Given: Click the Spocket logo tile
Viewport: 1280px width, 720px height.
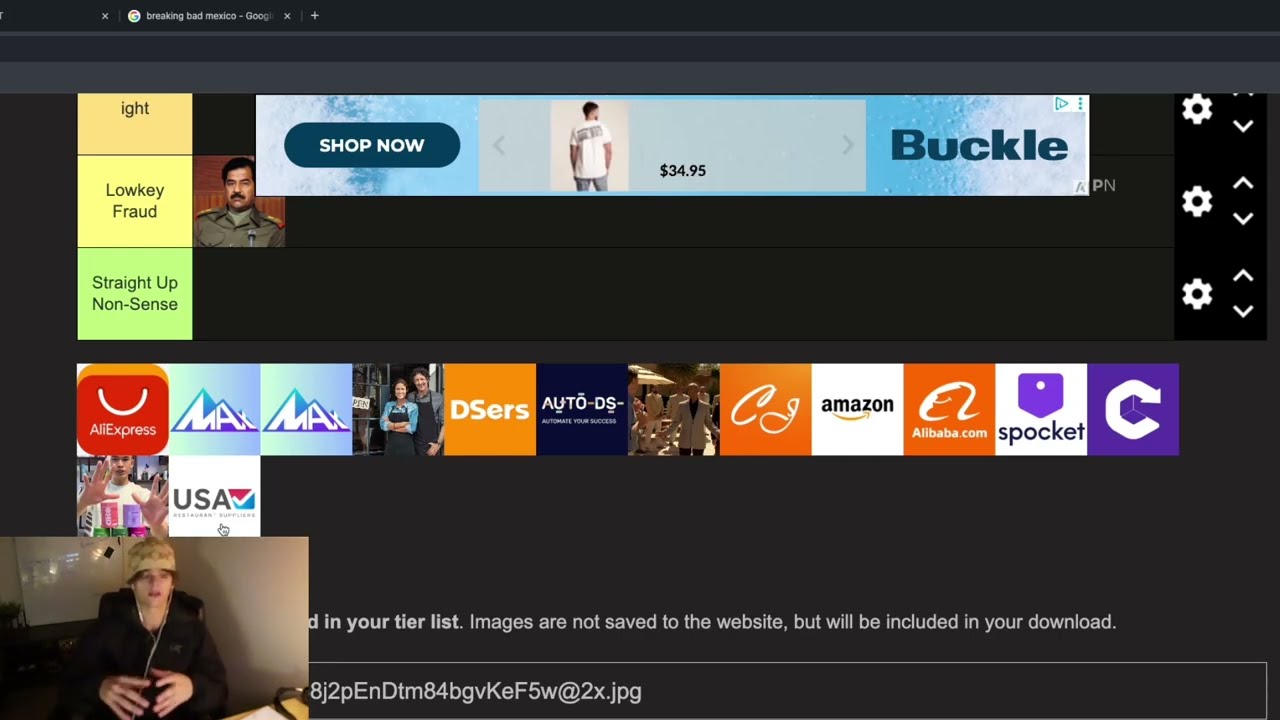Looking at the screenshot, I should tap(1041, 409).
